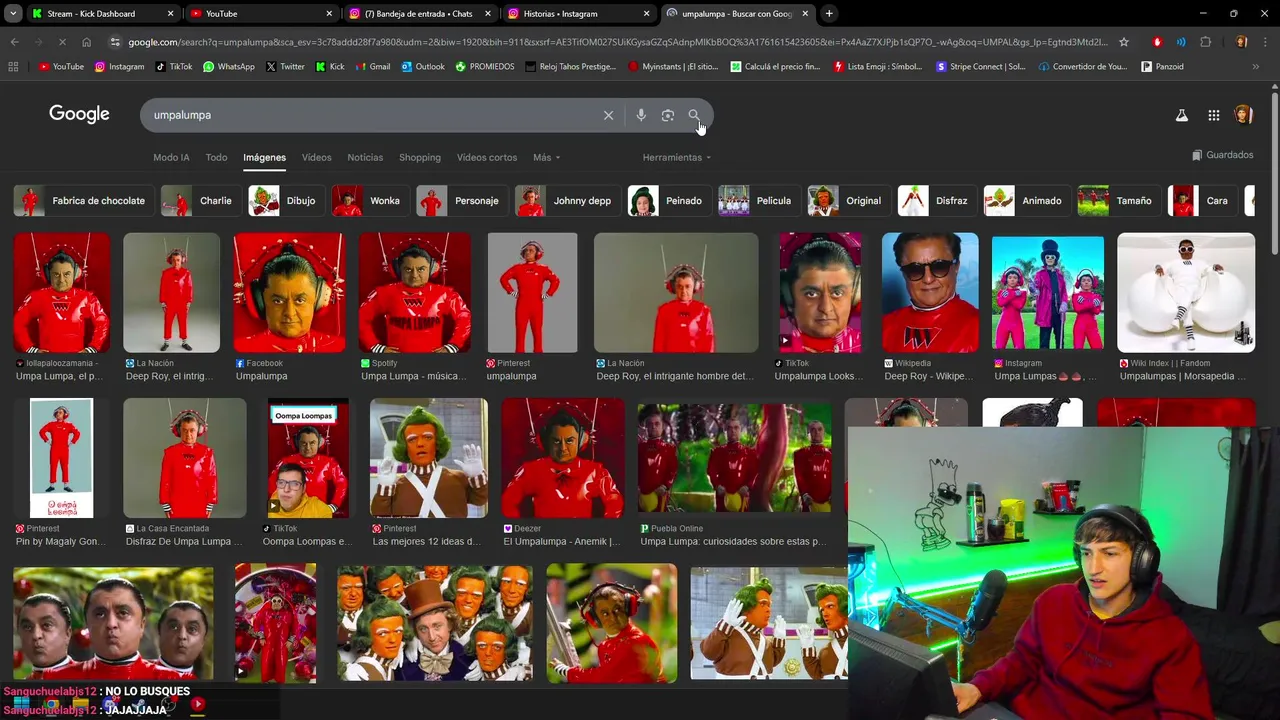Switch to the YouTube browser tab
Viewport: 1280px width, 720px height.
[260, 14]
